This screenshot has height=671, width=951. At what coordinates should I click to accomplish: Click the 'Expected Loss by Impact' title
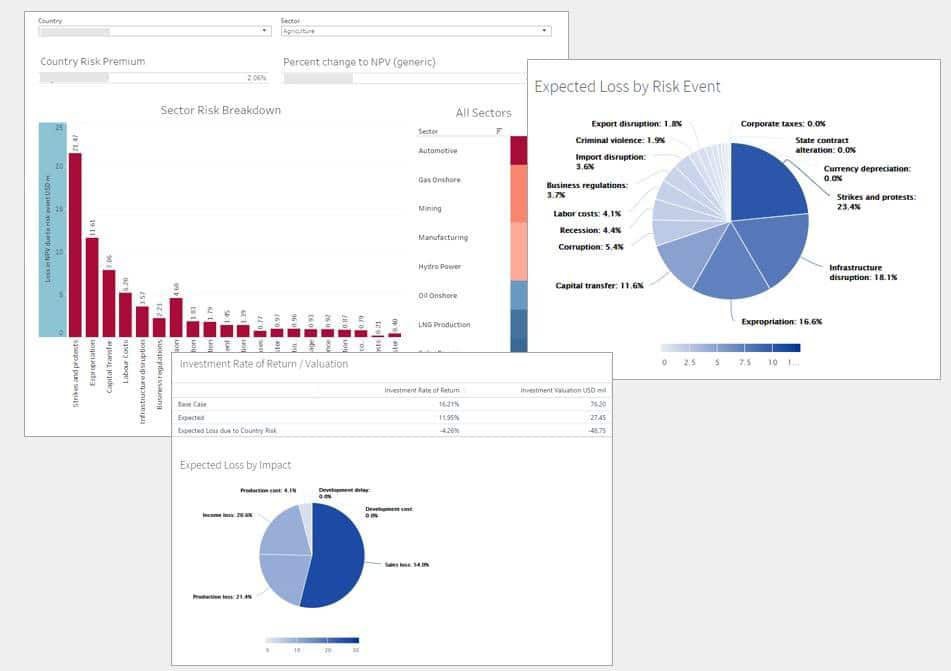click(235, 465)
